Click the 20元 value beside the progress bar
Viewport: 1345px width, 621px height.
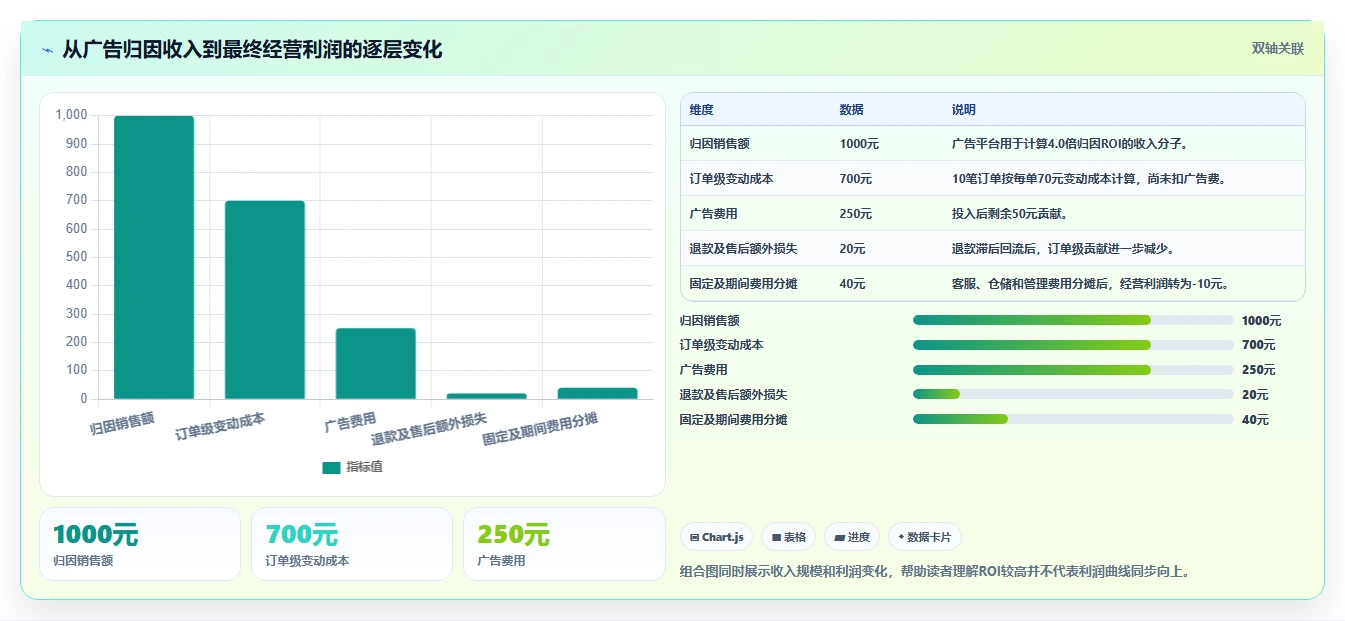click(x=1255, y=395)
